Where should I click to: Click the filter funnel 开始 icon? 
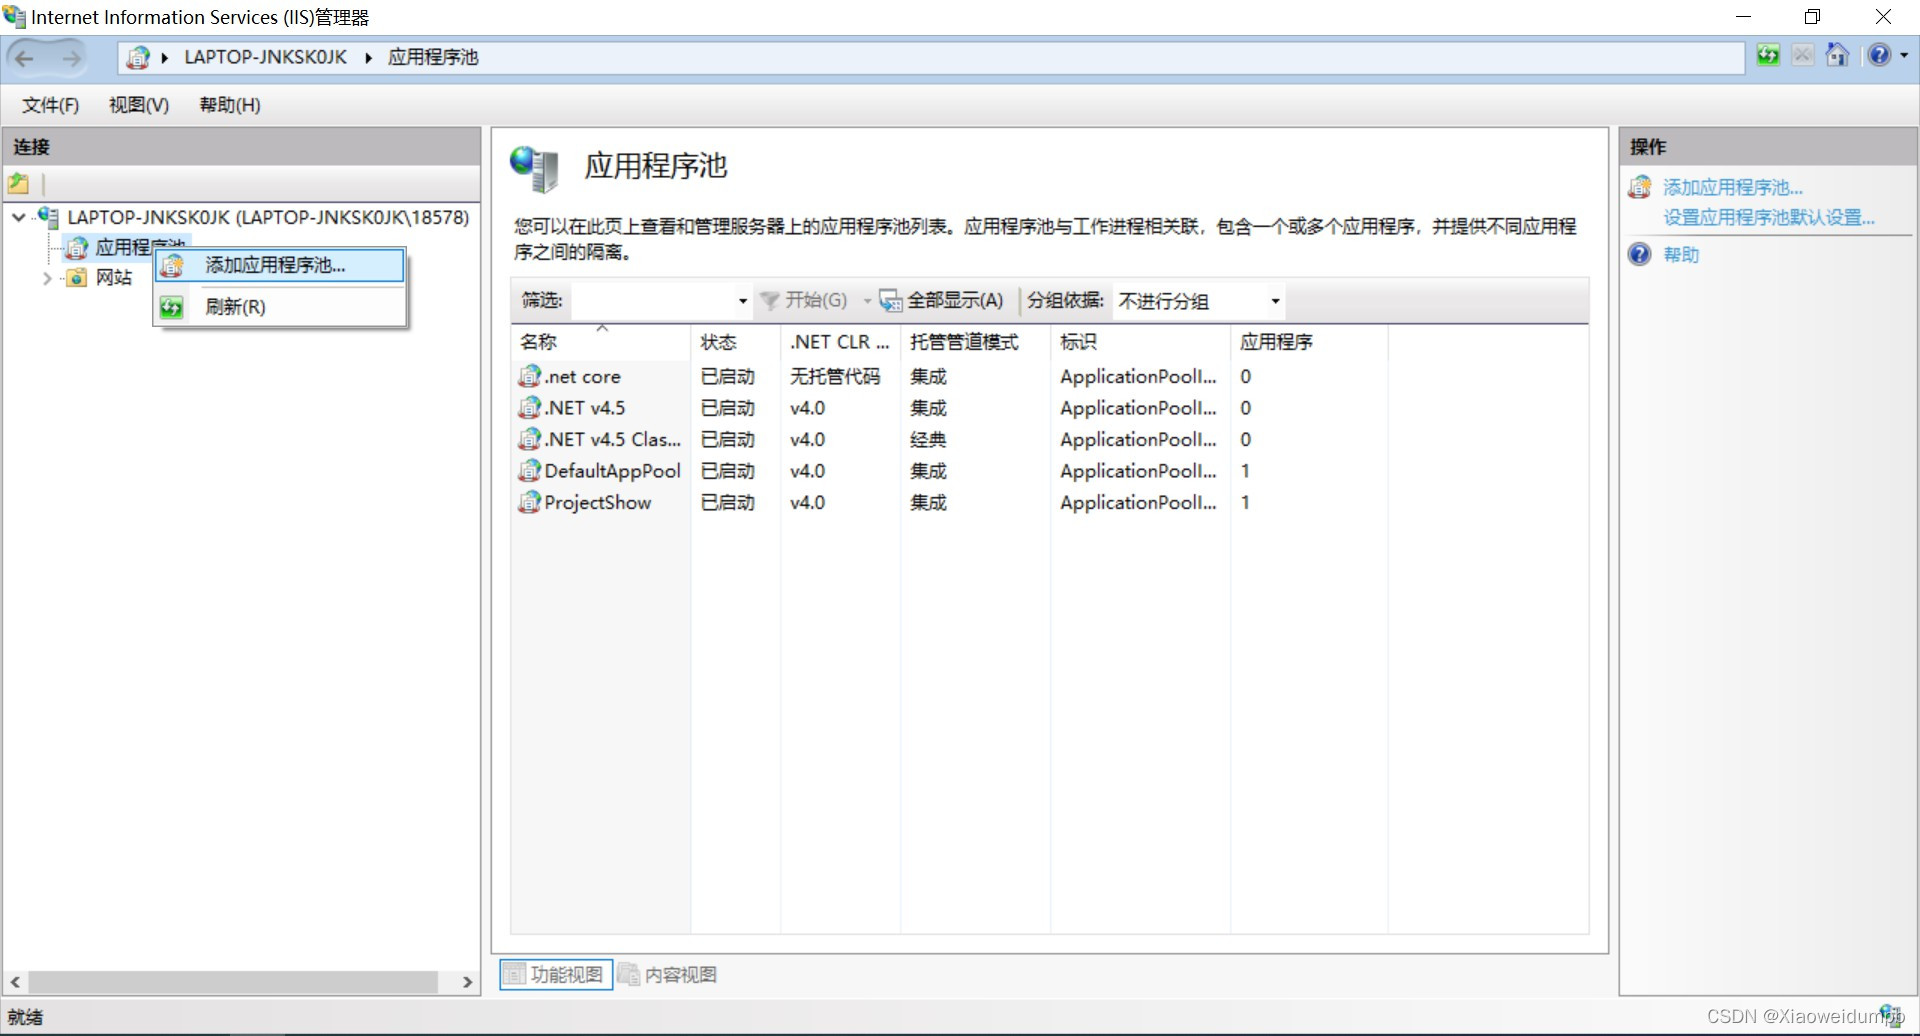pyautogui.click(x=769, y=300)
